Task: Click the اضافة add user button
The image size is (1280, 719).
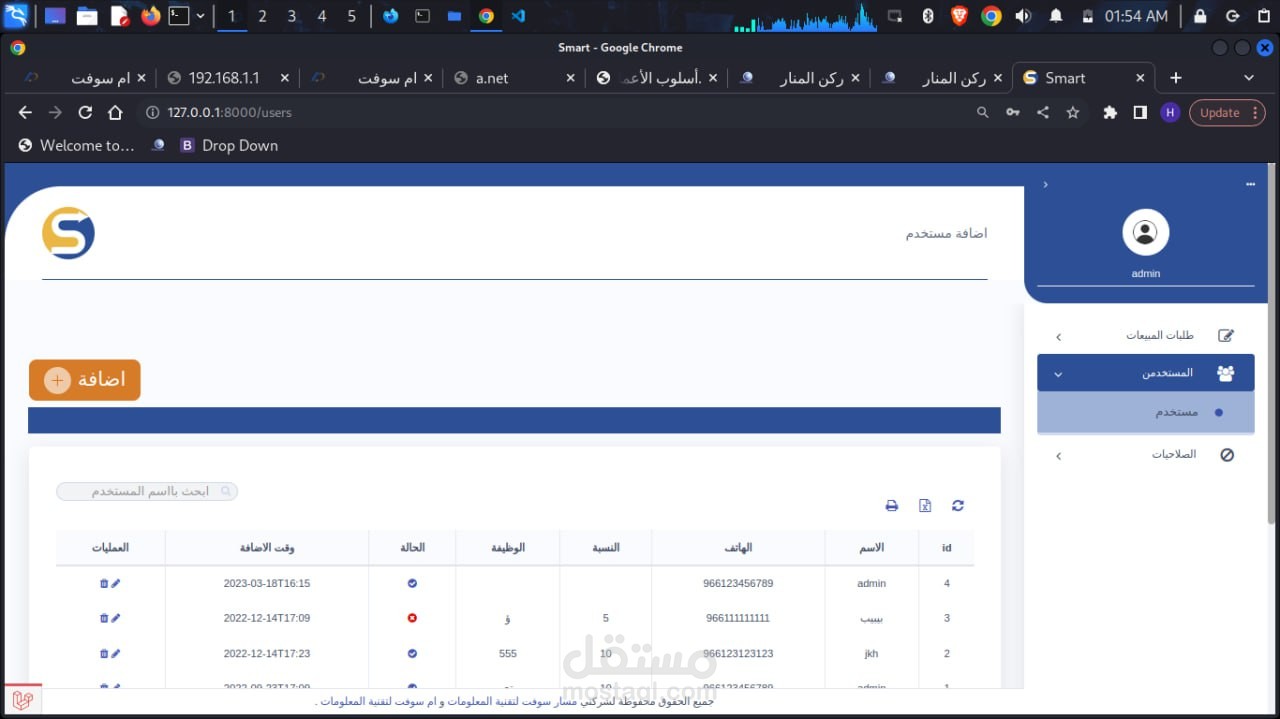Action: click(85, 380)
